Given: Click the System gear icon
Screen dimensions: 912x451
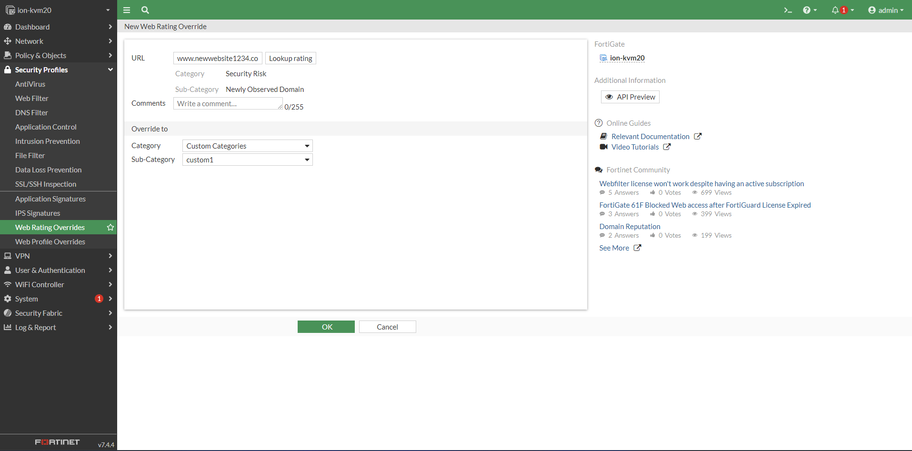Looking at the screenshot, I should pos(8,299).
